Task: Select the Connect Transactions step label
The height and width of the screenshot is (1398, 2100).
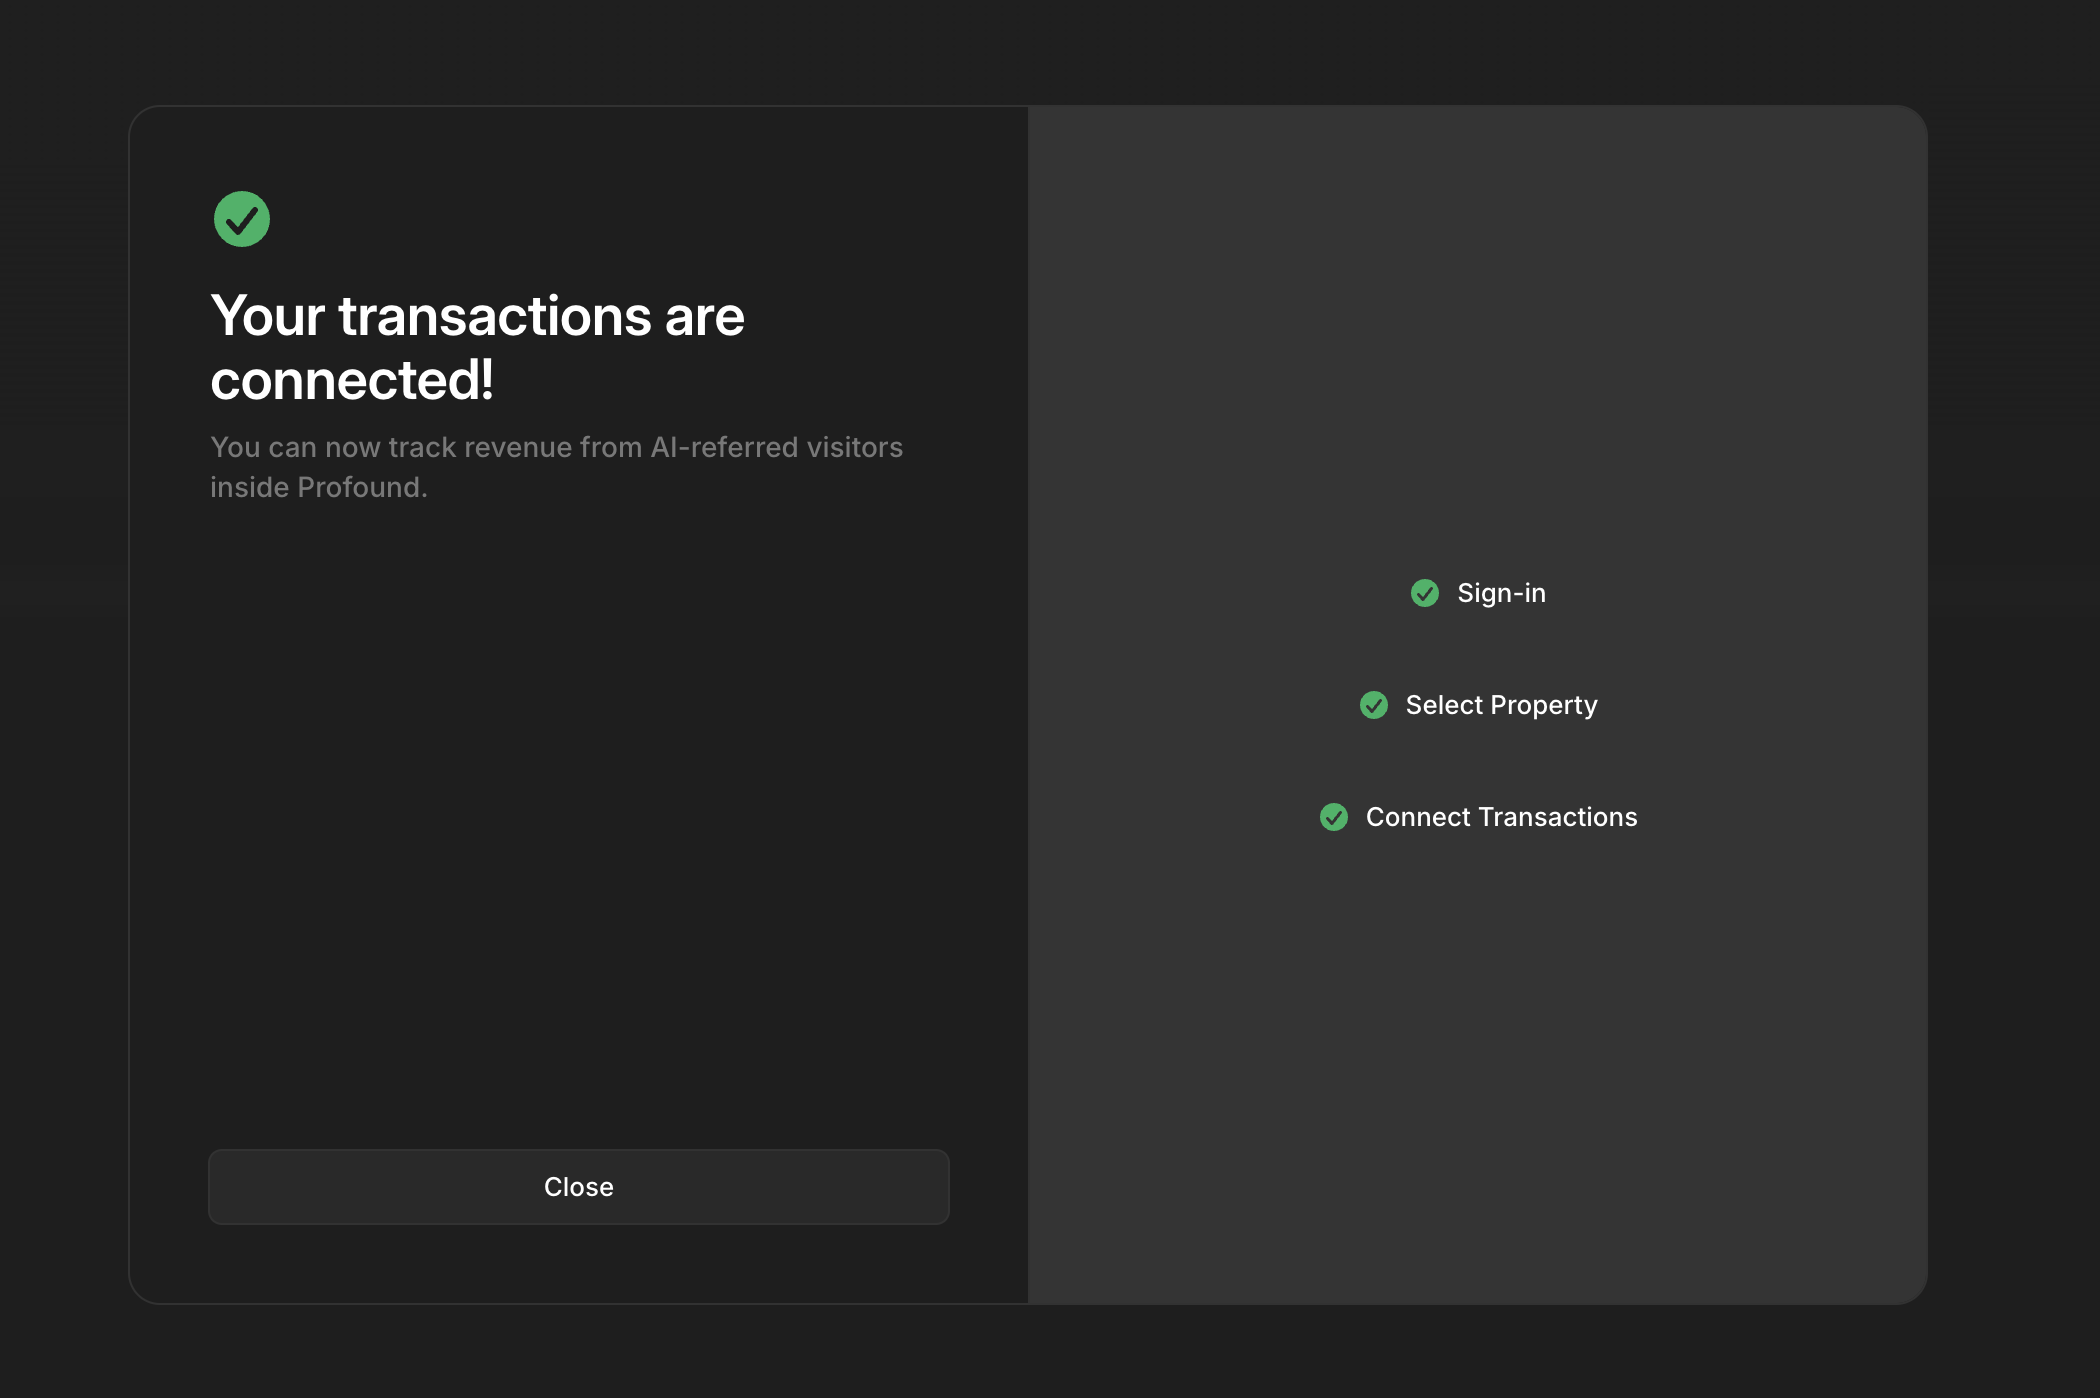Action: tap(1501, 817)
